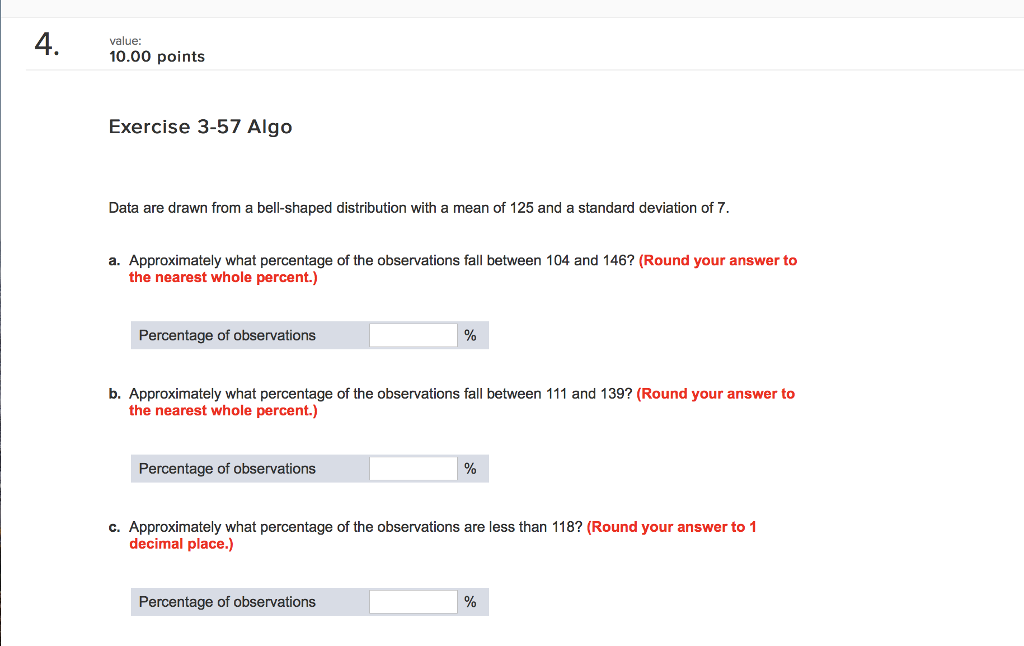Click part b question about 111 and 139
Image resolution: width=1024 pixels, height=646 pixels.
(381, 393)
